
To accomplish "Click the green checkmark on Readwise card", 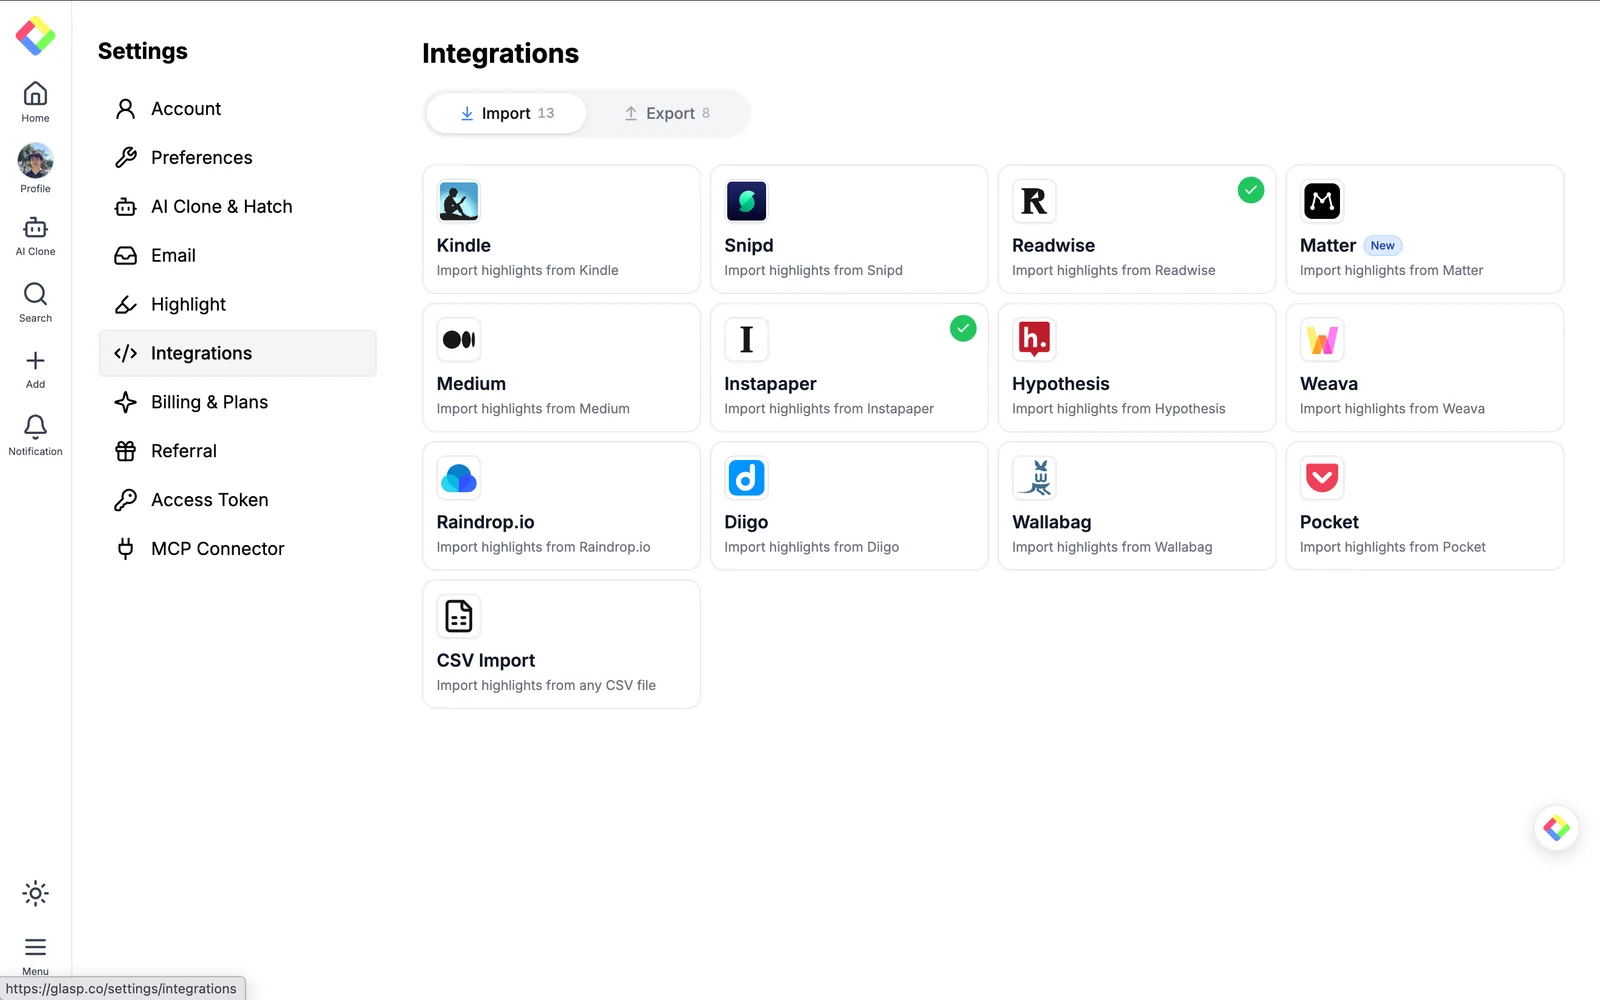I will click(x=1251, y=190).
